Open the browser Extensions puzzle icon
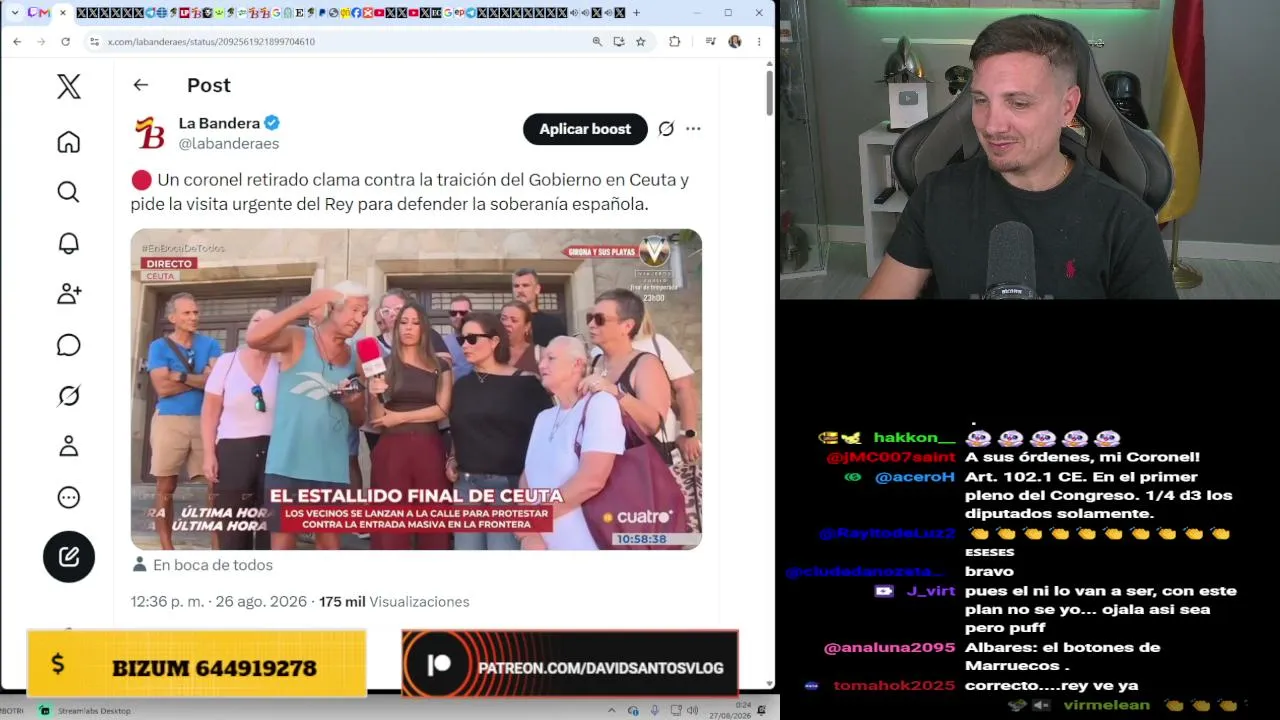Image resolution: width=1280 pixels, height=720 pixels. click(x=674, y=42)
